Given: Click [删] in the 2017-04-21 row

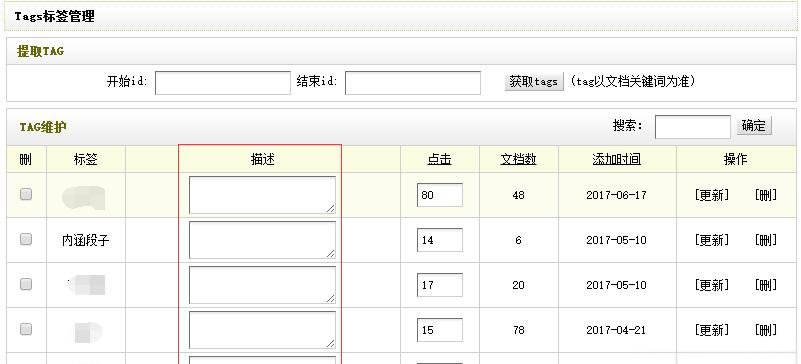Looking at the screenshot, I should (x=766, y=330).
